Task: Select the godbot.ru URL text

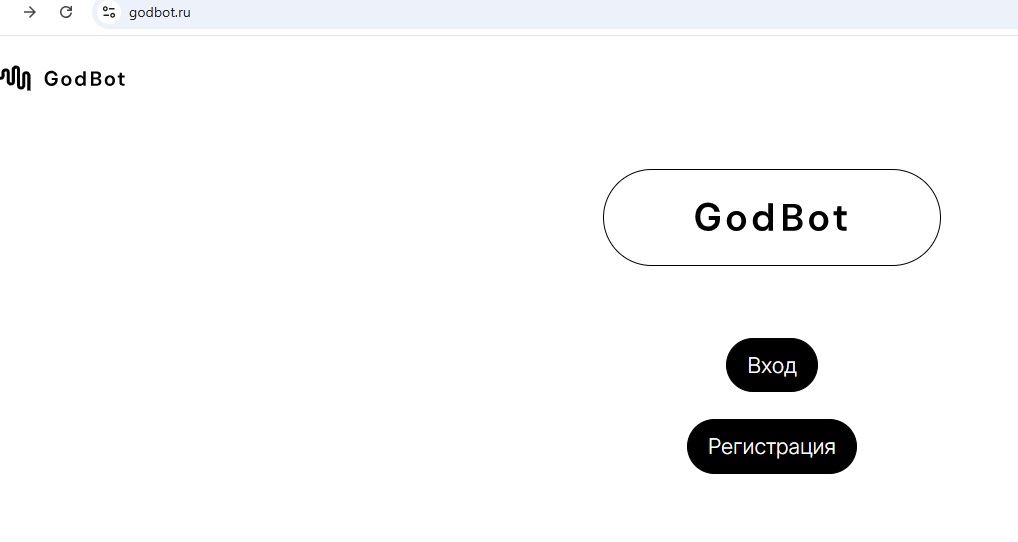Action: (x=159, y=12)
